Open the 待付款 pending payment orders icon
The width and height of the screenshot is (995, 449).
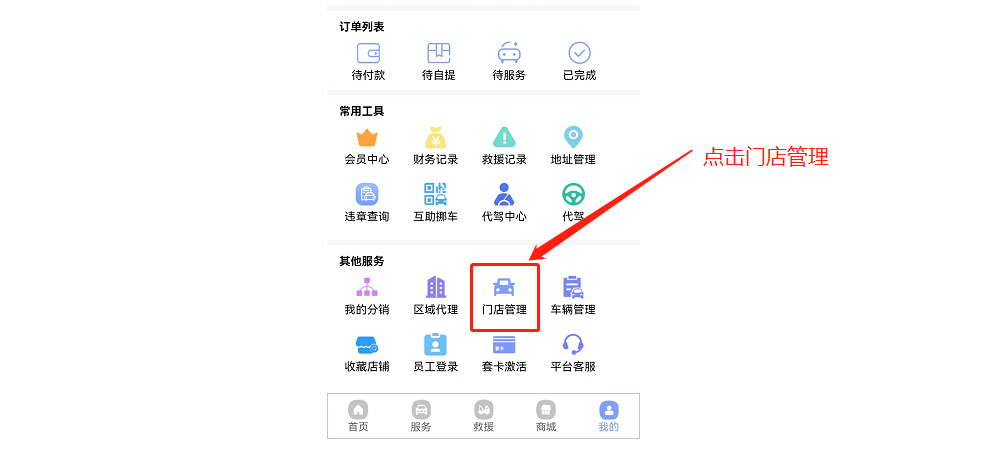tap(368, 53)
